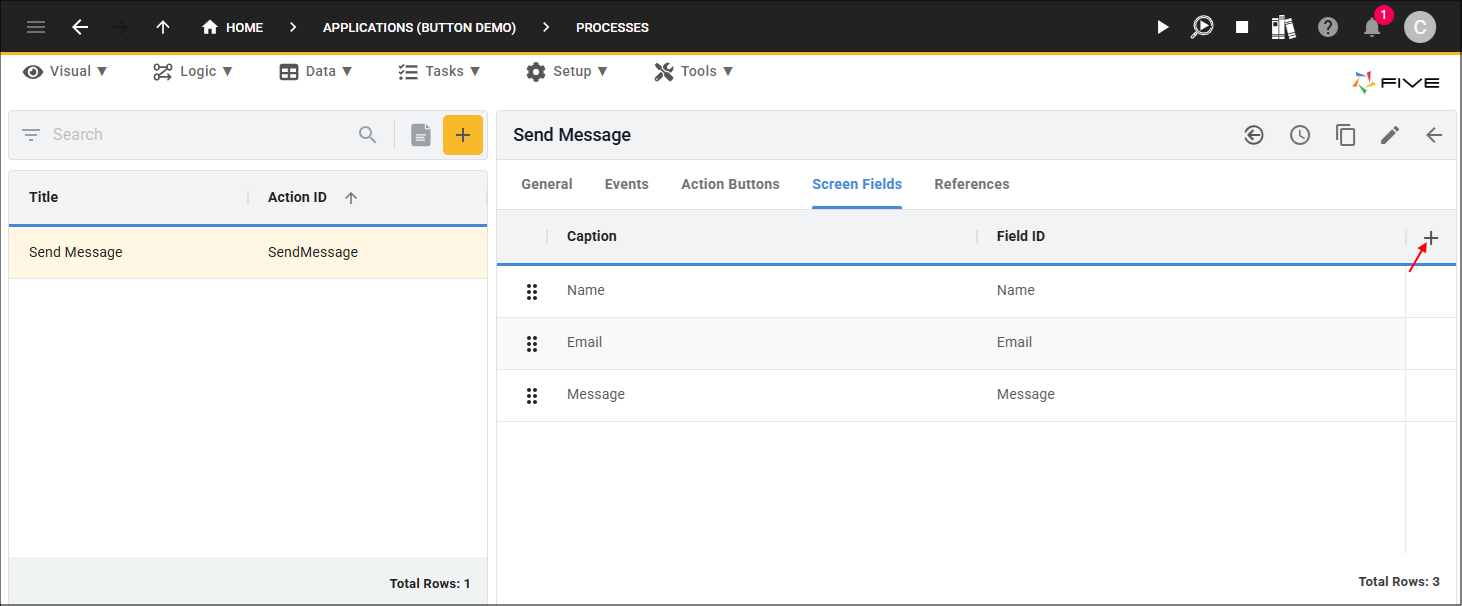Expand the Tools menu
This screenshot has width=1462, height=606.
coord(694,71)
